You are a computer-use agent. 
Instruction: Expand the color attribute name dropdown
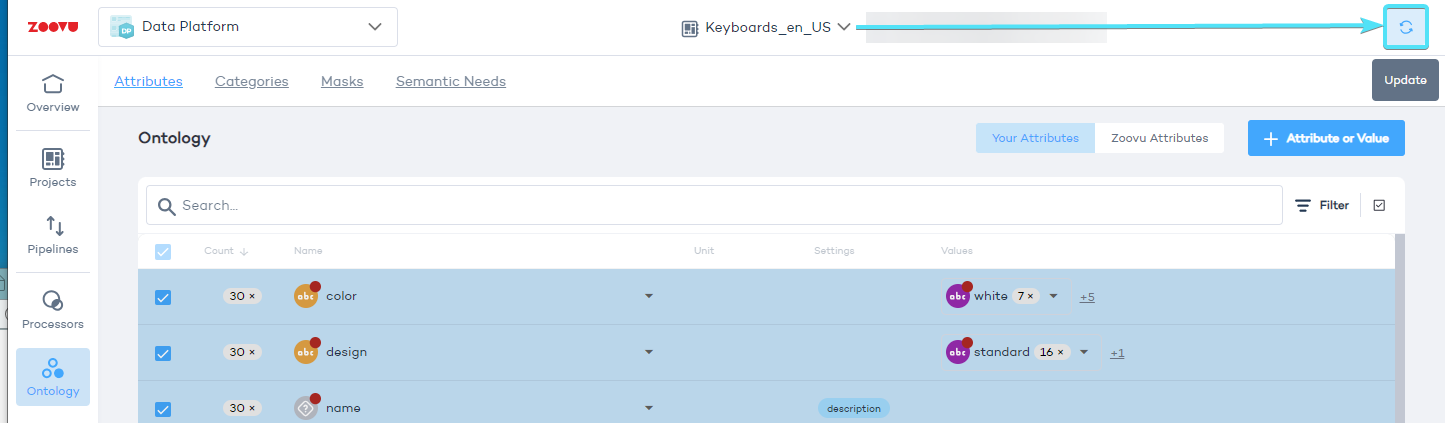click(648, 296)
